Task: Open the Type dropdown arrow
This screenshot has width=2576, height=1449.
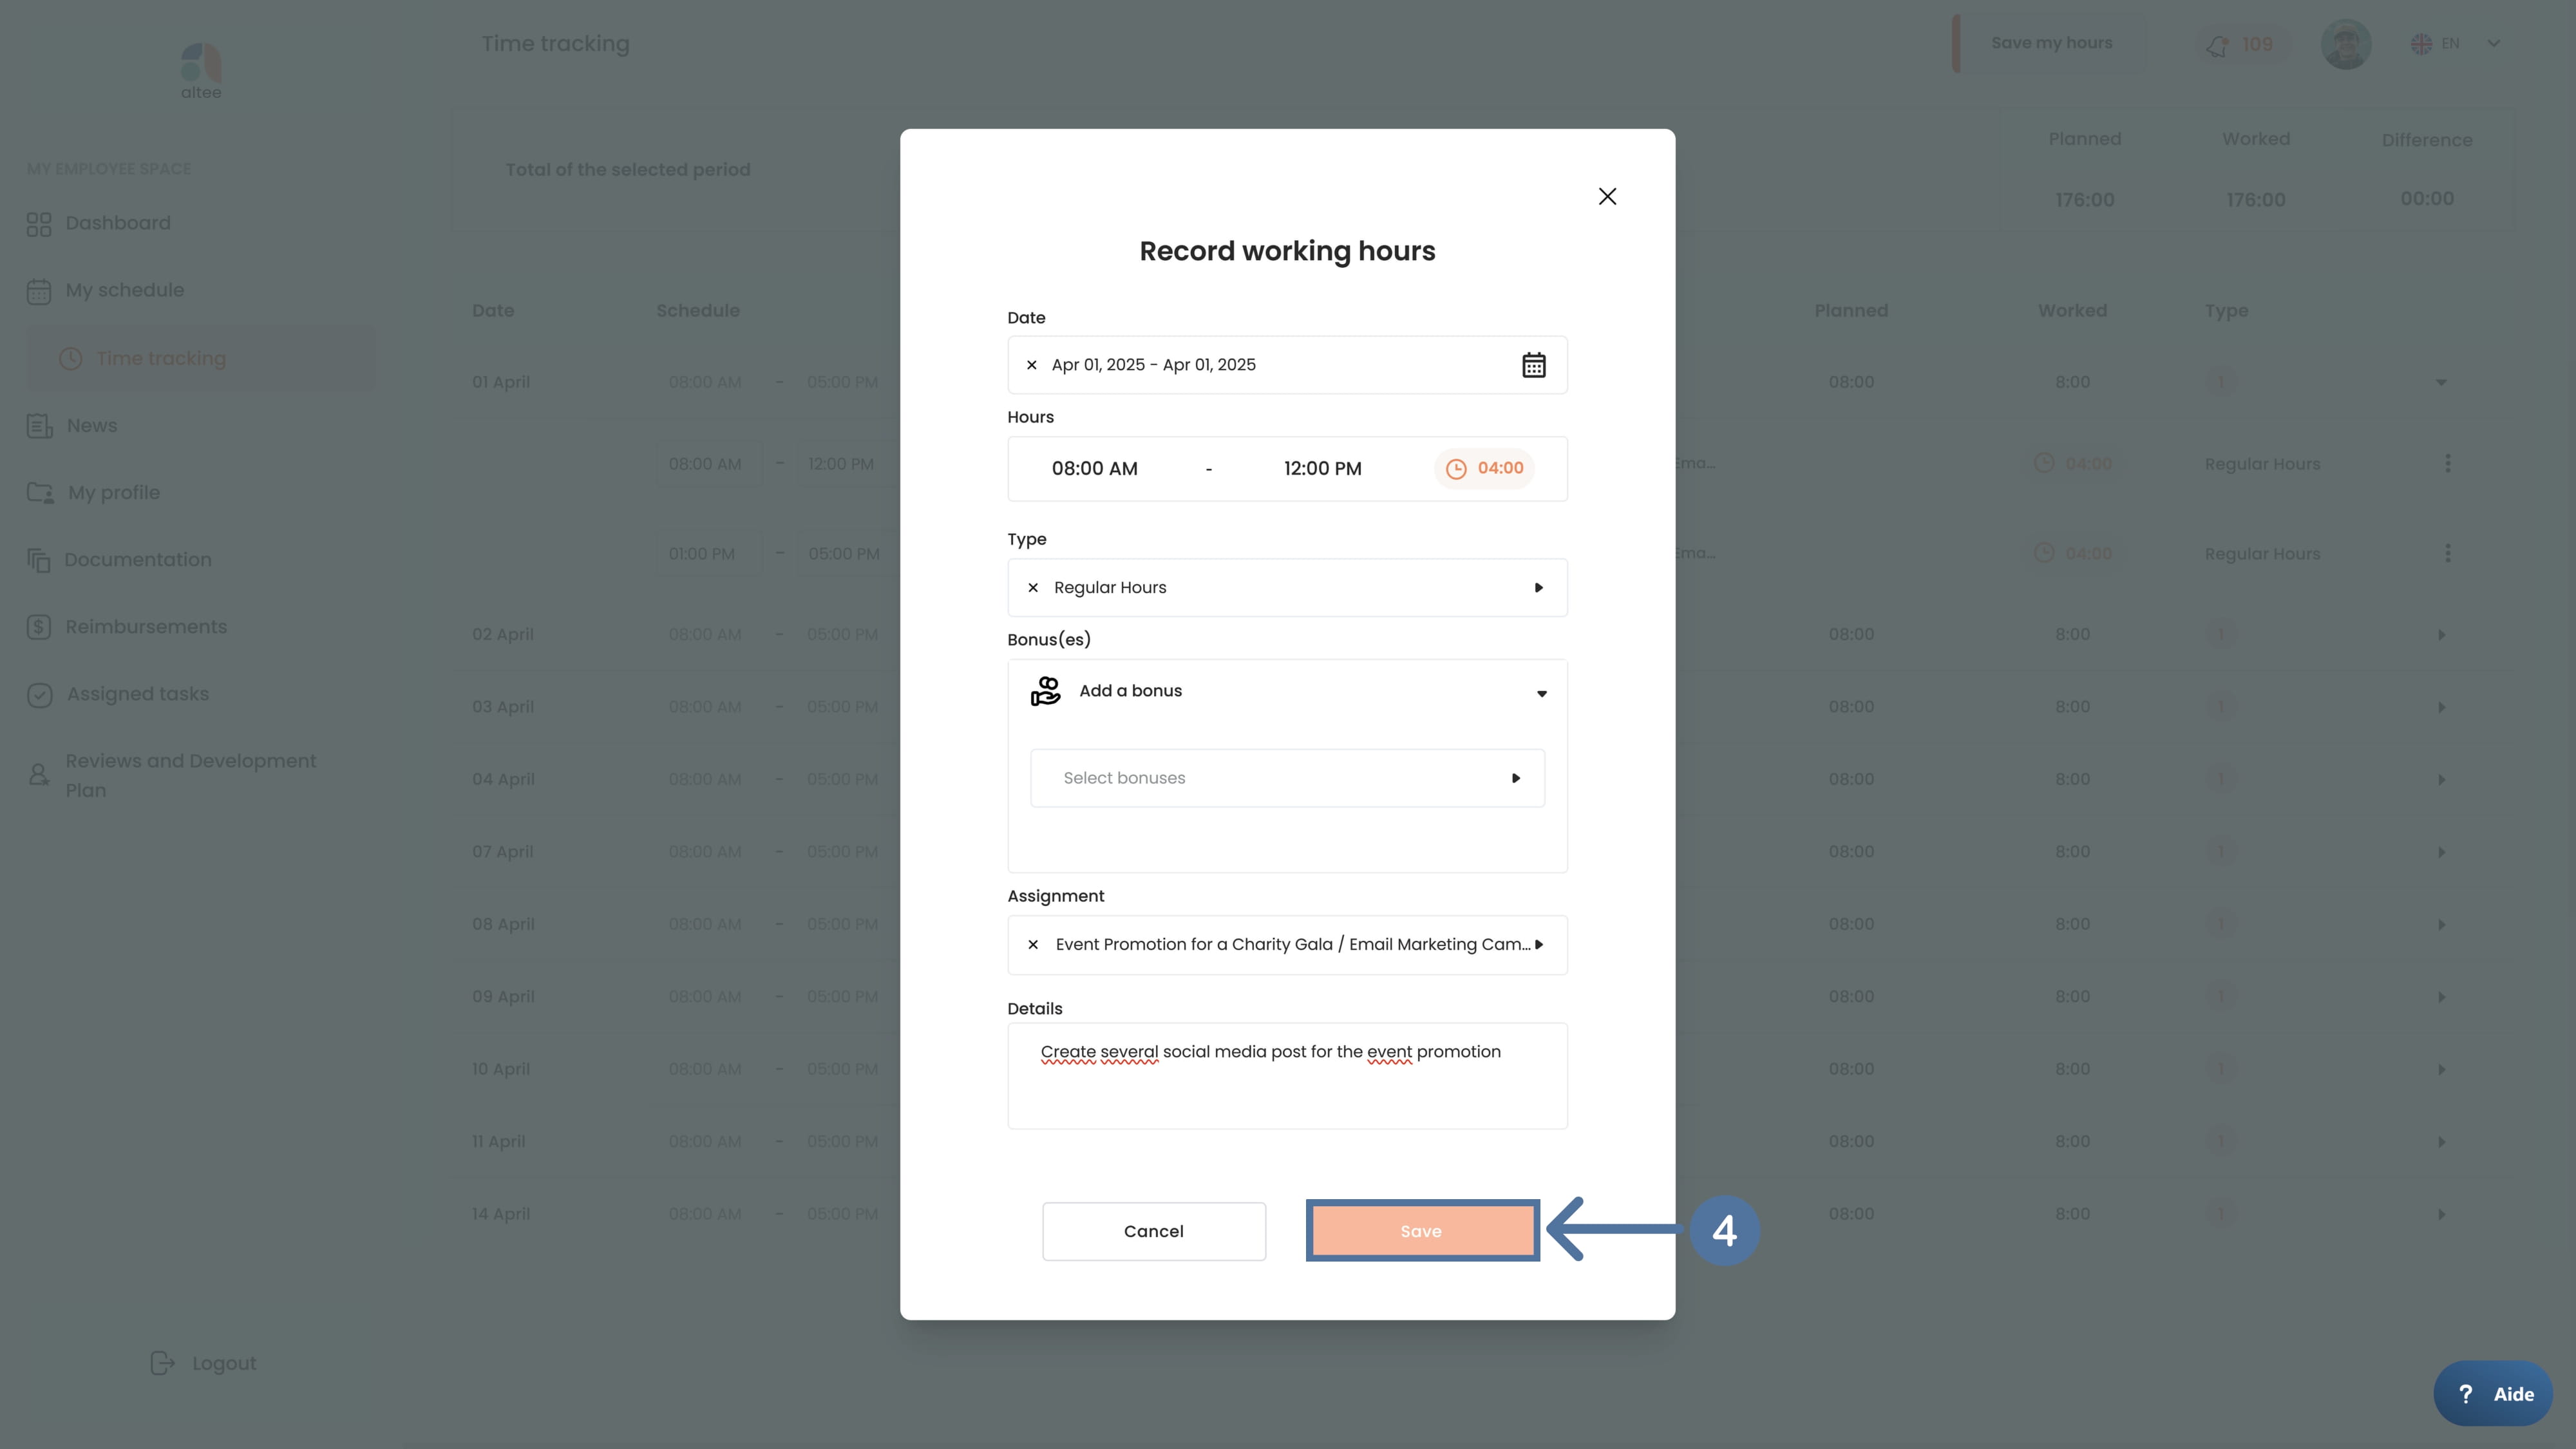Action: 1538,588
